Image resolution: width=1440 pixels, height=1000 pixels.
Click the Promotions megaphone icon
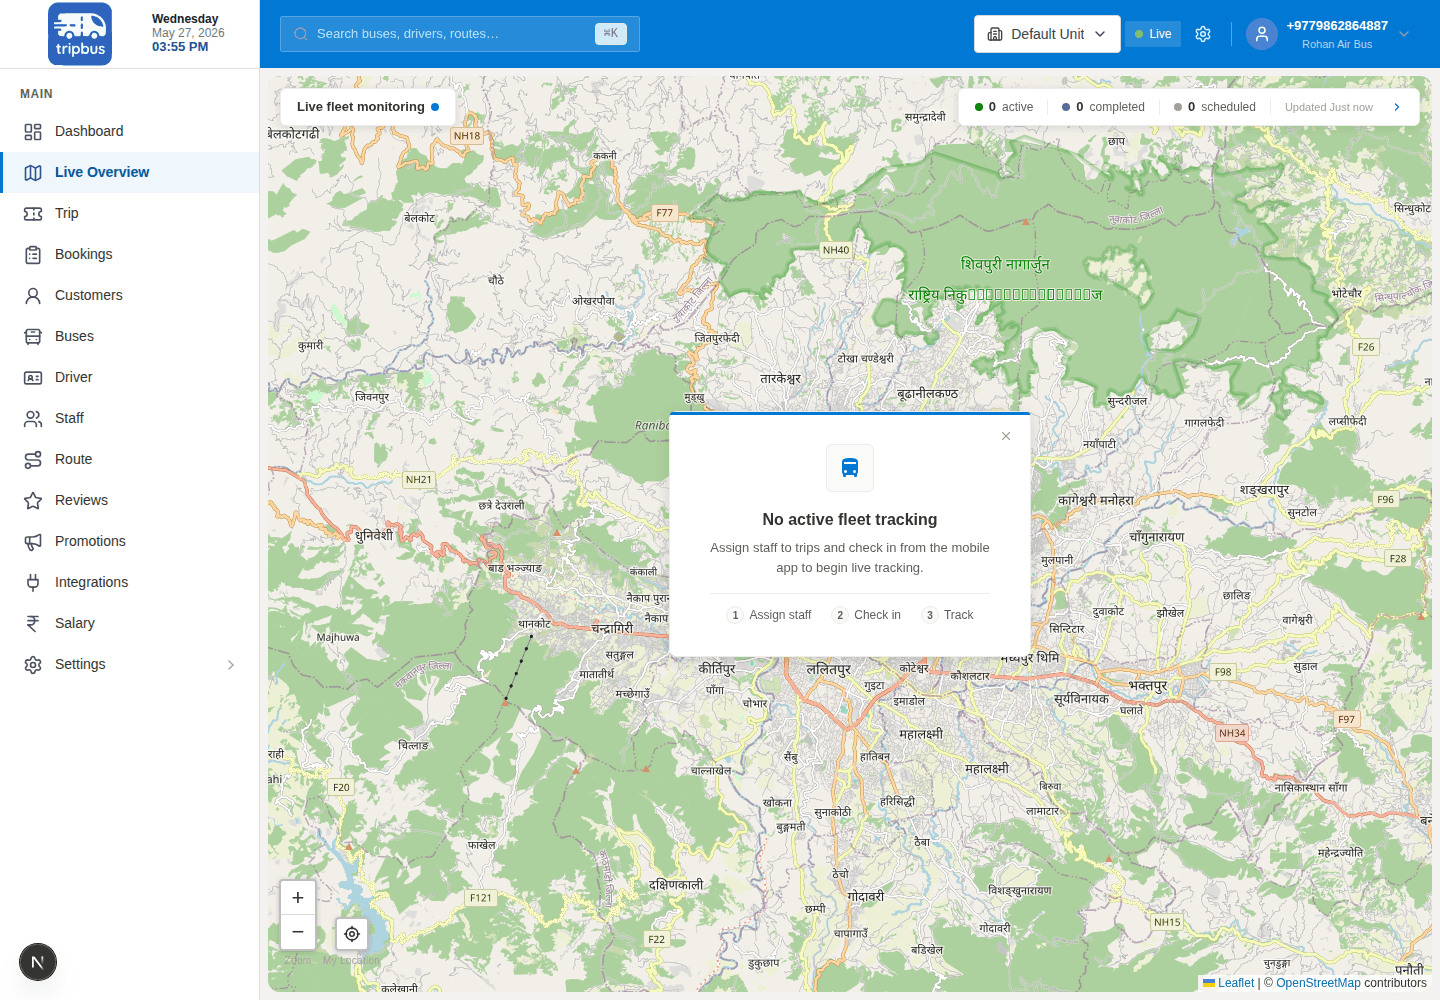coord(33,542)
